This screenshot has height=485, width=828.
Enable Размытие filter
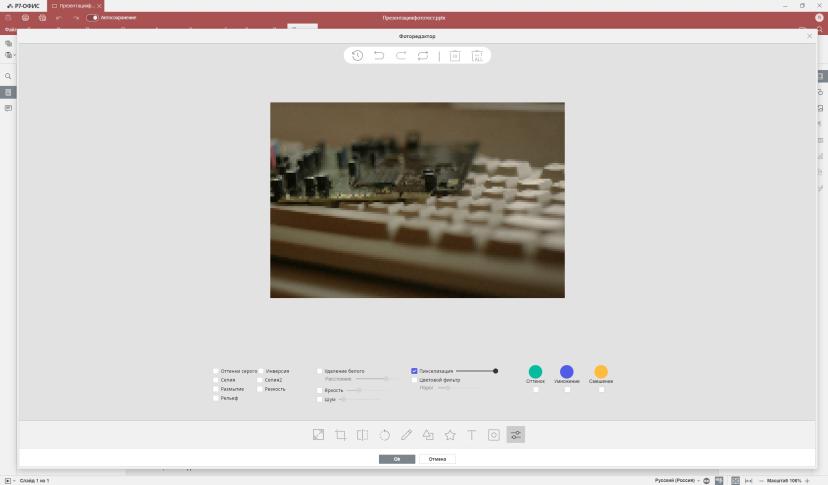tap(215, 389)
